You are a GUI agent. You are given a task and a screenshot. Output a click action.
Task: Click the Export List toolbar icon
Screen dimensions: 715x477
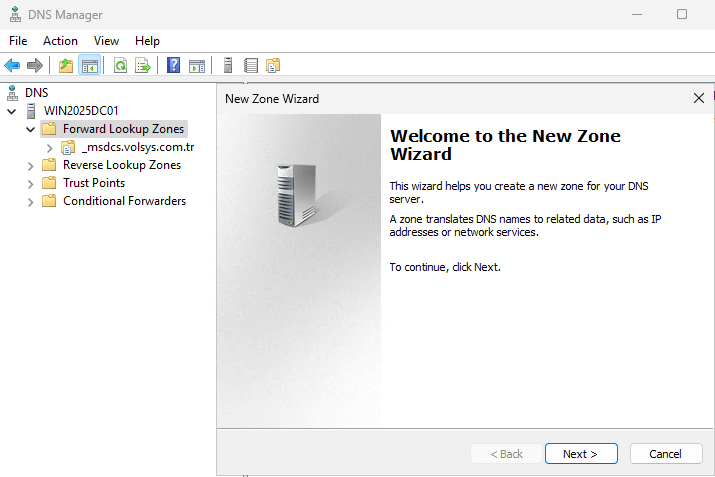click(x=143, y=66)
